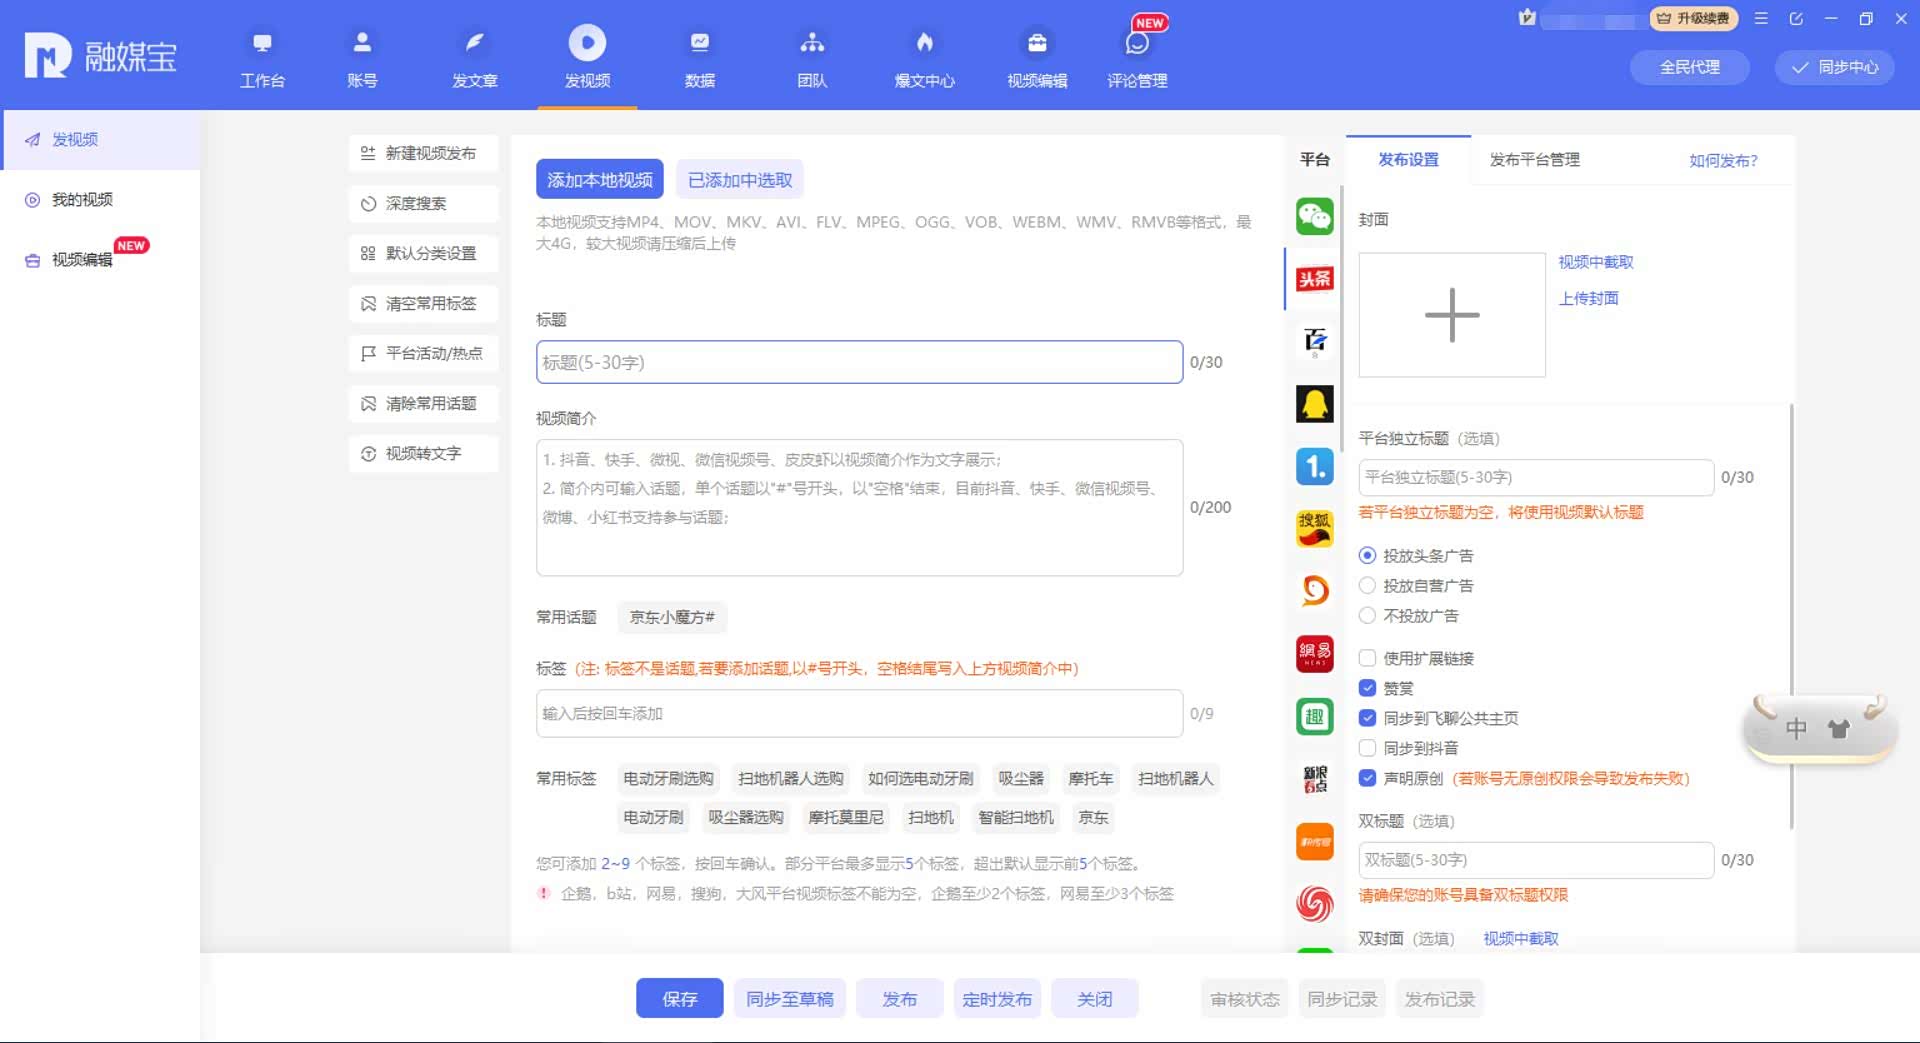Toggle the 使用扩展链接 checkbox
Image resolution: width=1920 pixels, height=1043 pixels.
point(1367,658)
